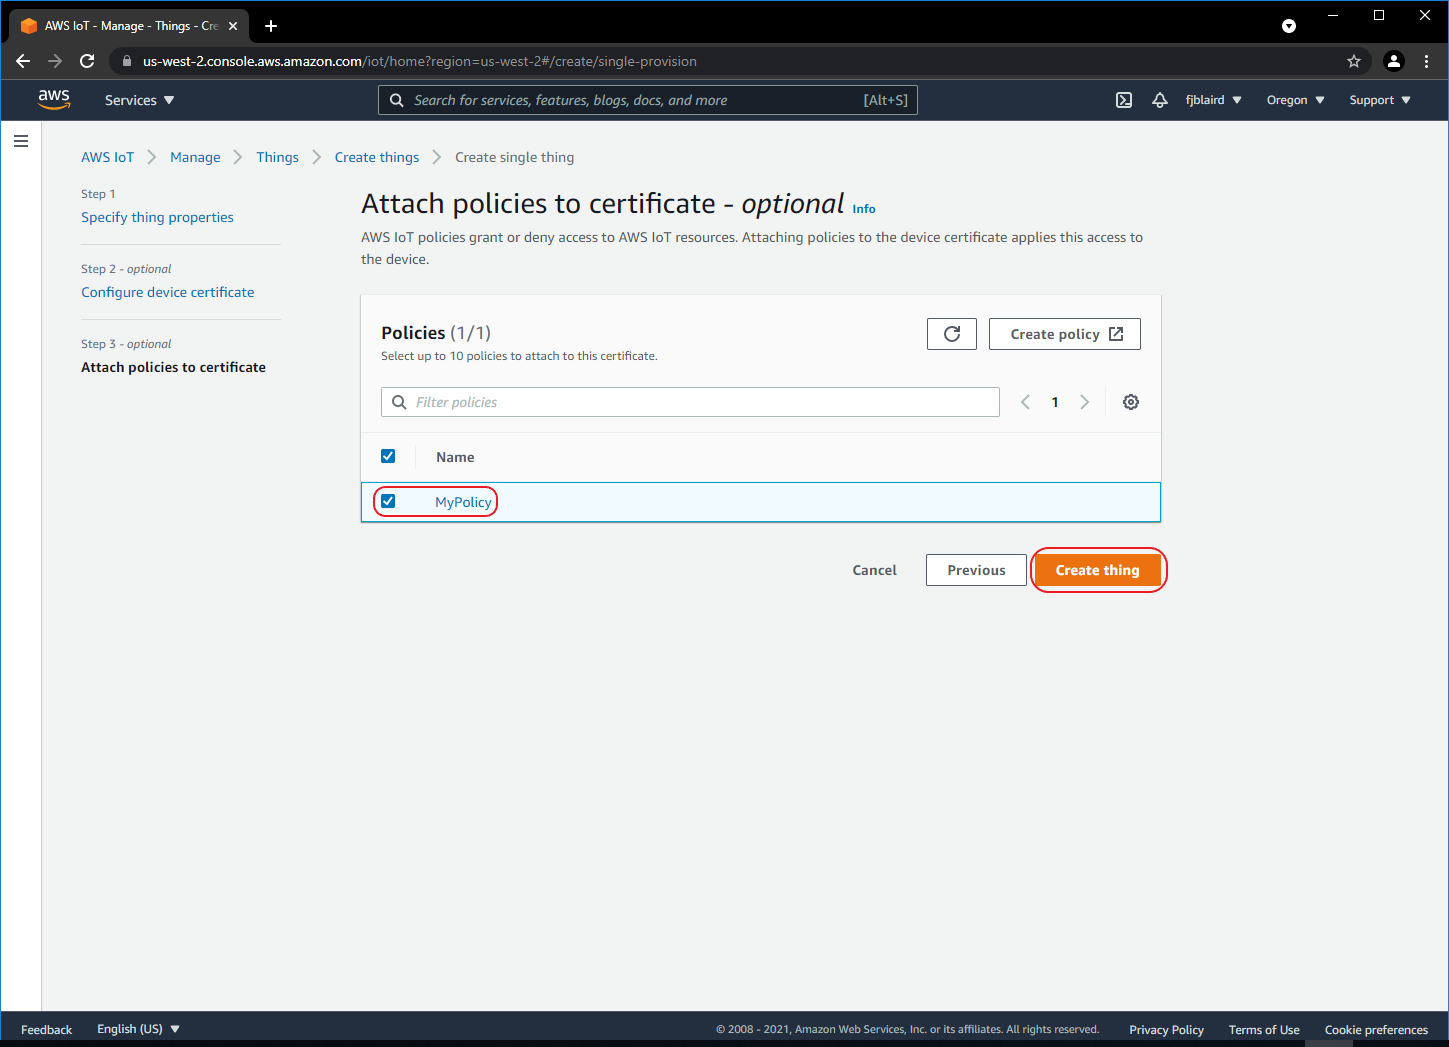
Task: Expand the Services dropdown
Action: tap(139, 100)
